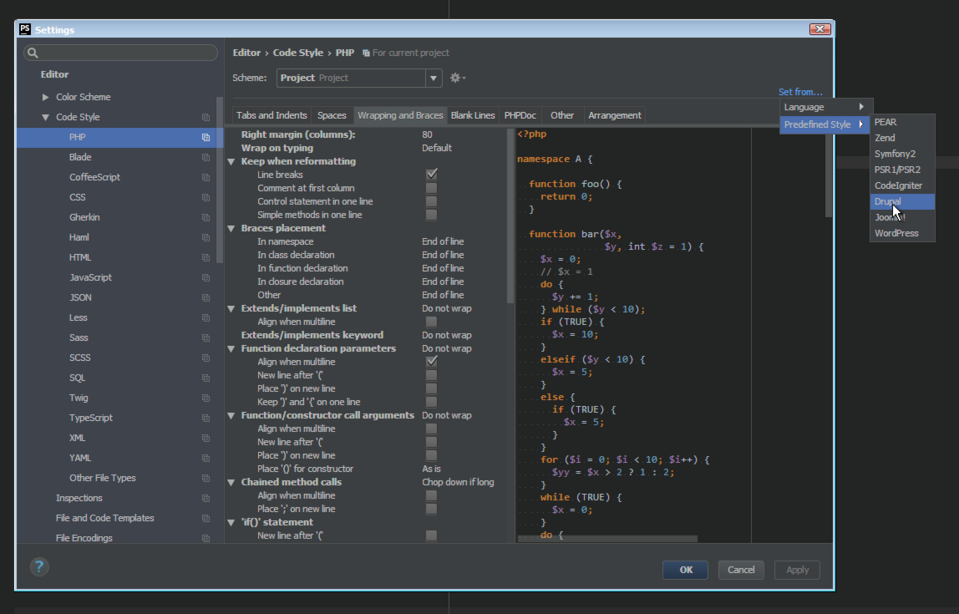Image resolution: width=959 pixels, height=614 pixels.
Task: Click the copy icon next to CSS
Action: [x=206, y=198]
